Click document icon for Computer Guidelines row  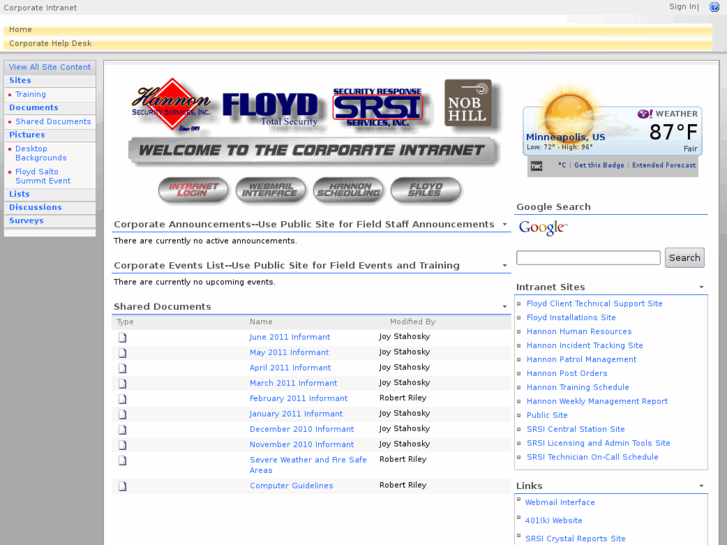coord(122,486)
